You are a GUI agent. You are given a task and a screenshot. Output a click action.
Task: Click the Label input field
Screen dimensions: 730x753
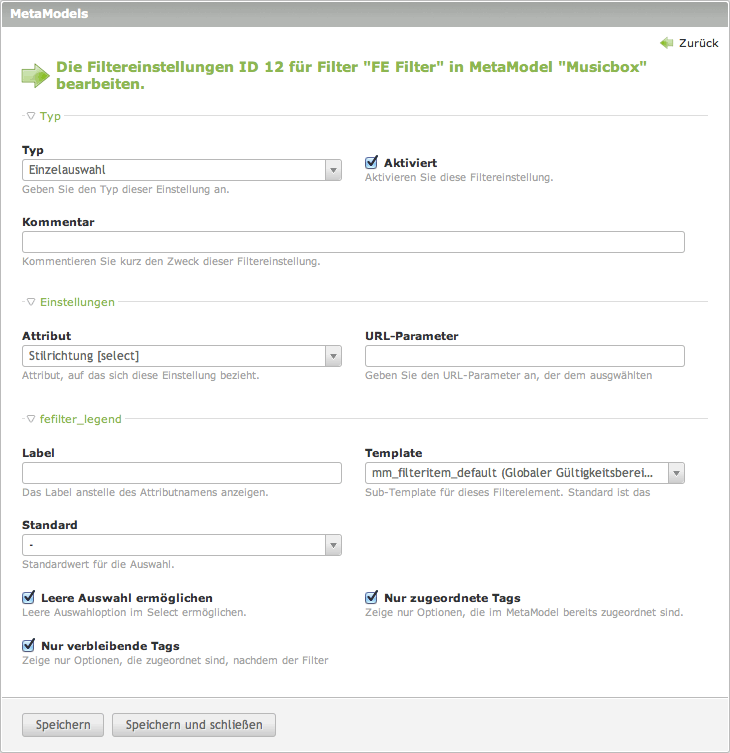coord(182,473)
